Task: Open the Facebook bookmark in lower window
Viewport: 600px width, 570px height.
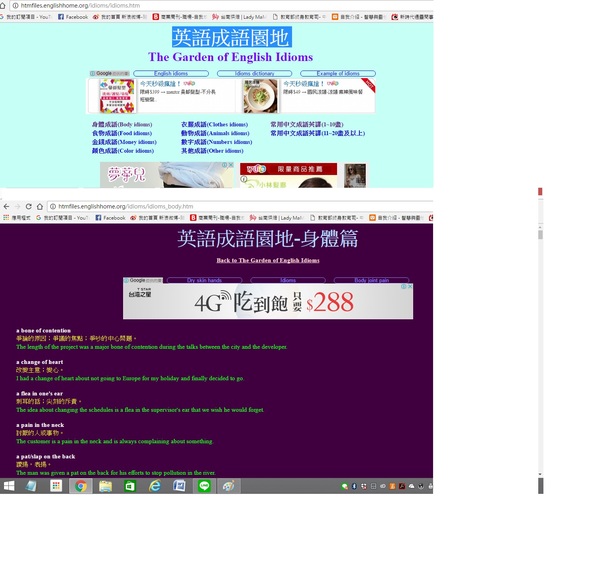Action: pos(110,217)
